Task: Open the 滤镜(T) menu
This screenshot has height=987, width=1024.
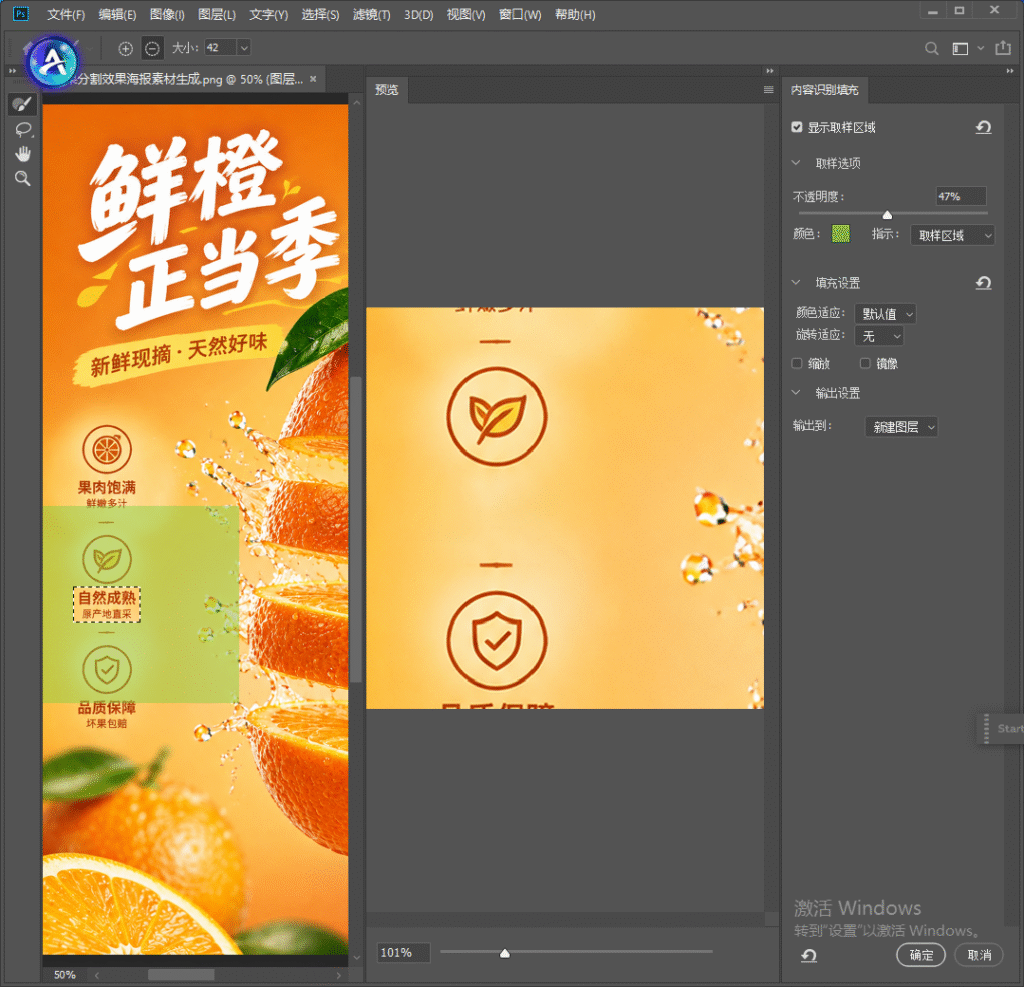Action: pos(372,14)
